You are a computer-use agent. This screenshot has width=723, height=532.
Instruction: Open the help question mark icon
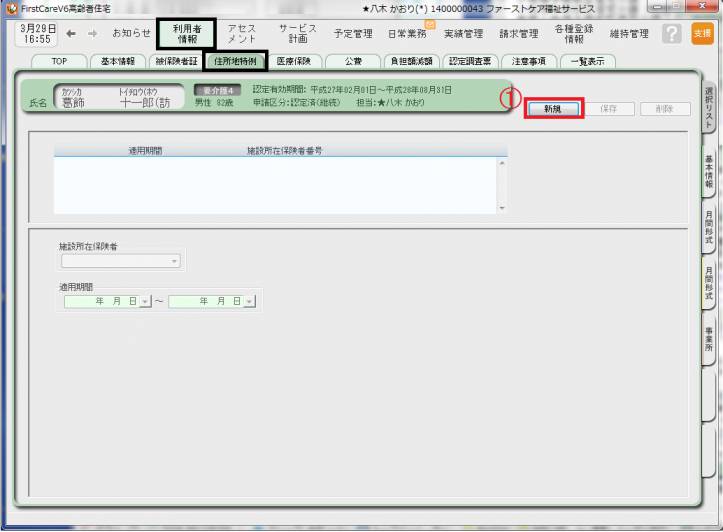(673, 33)
